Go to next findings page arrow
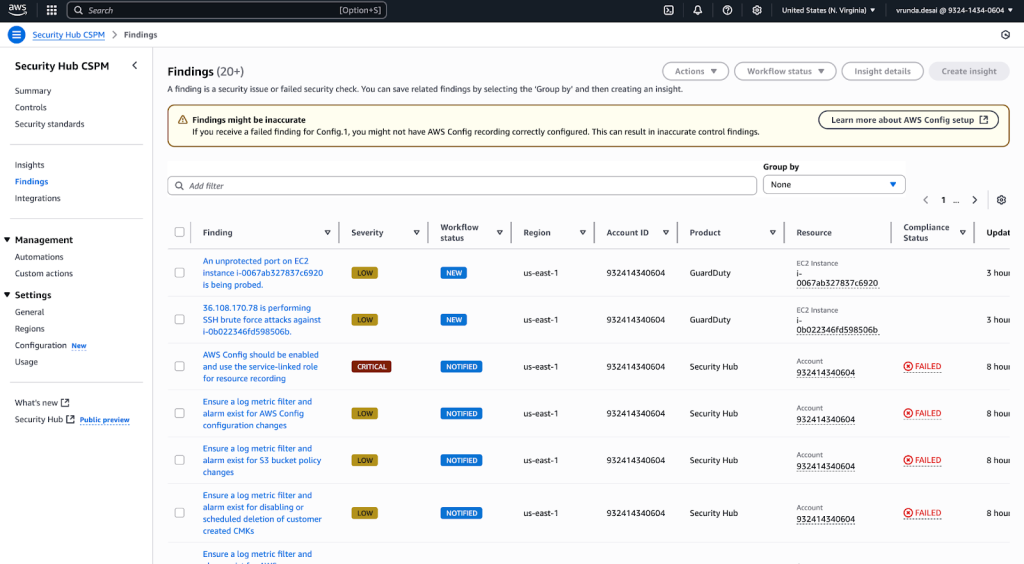Image resolution: width=1024 pixels, height=564 pixels. (x=974, y=200)
